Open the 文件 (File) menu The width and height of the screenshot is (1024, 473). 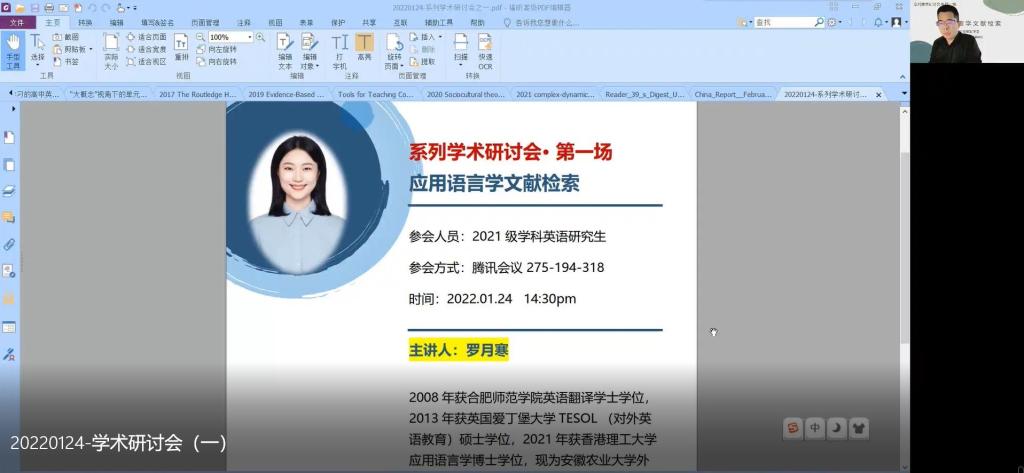pyautogui.click(x=17, y=22)
